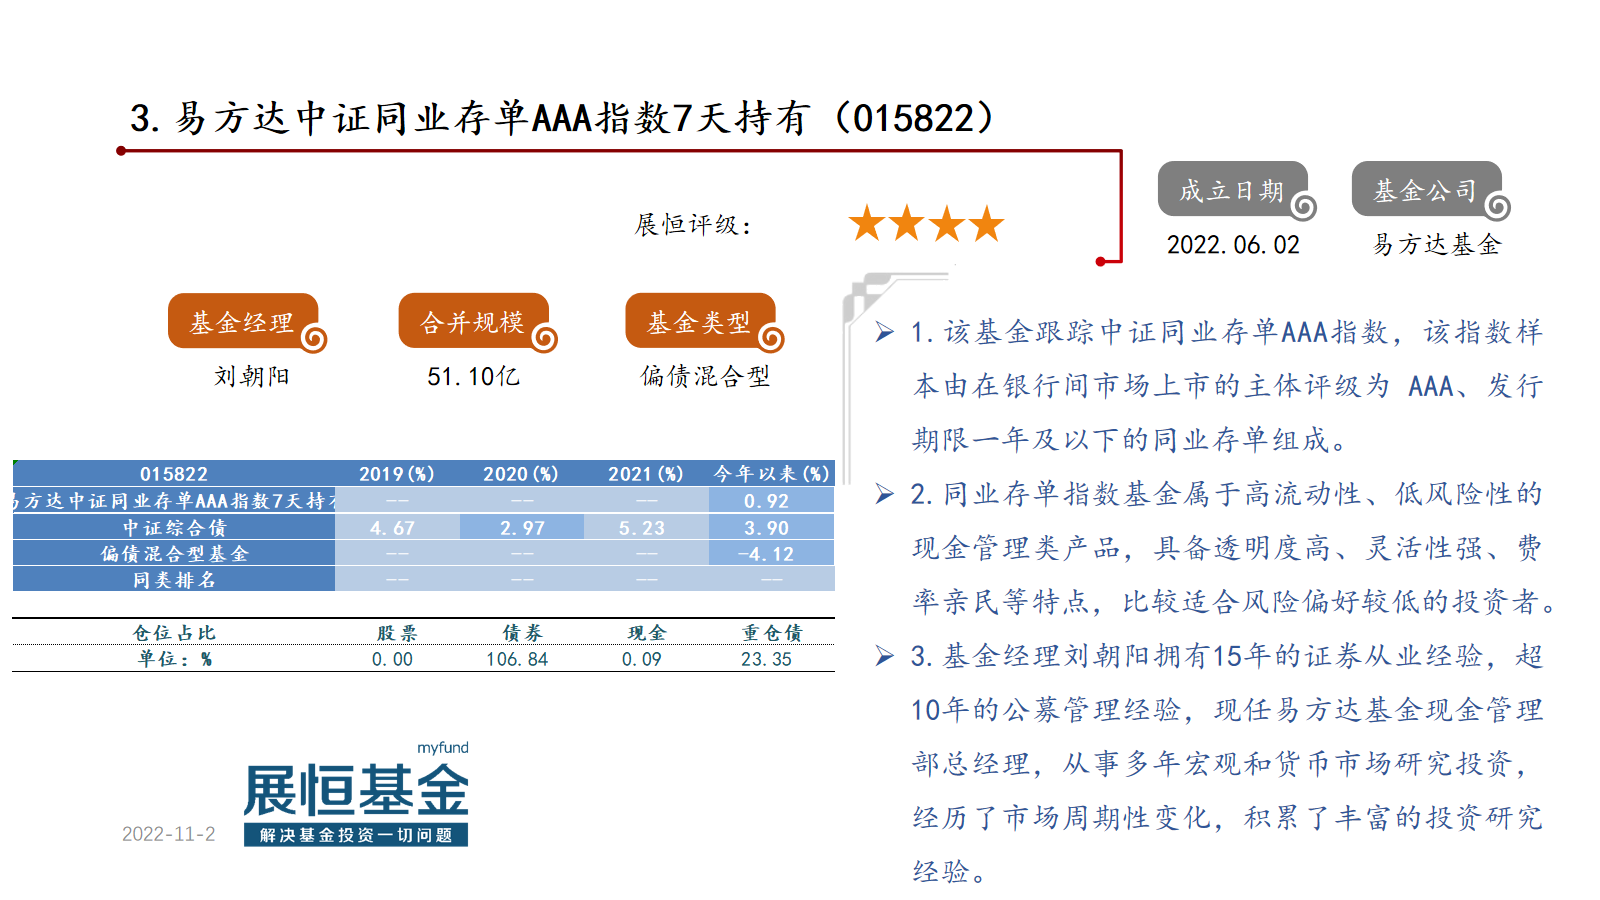Click the fund name row starting 方达中证同业存单
The width and height of the screenshot is (1600, 900).
pyautogui.click(x=174, y=501)
